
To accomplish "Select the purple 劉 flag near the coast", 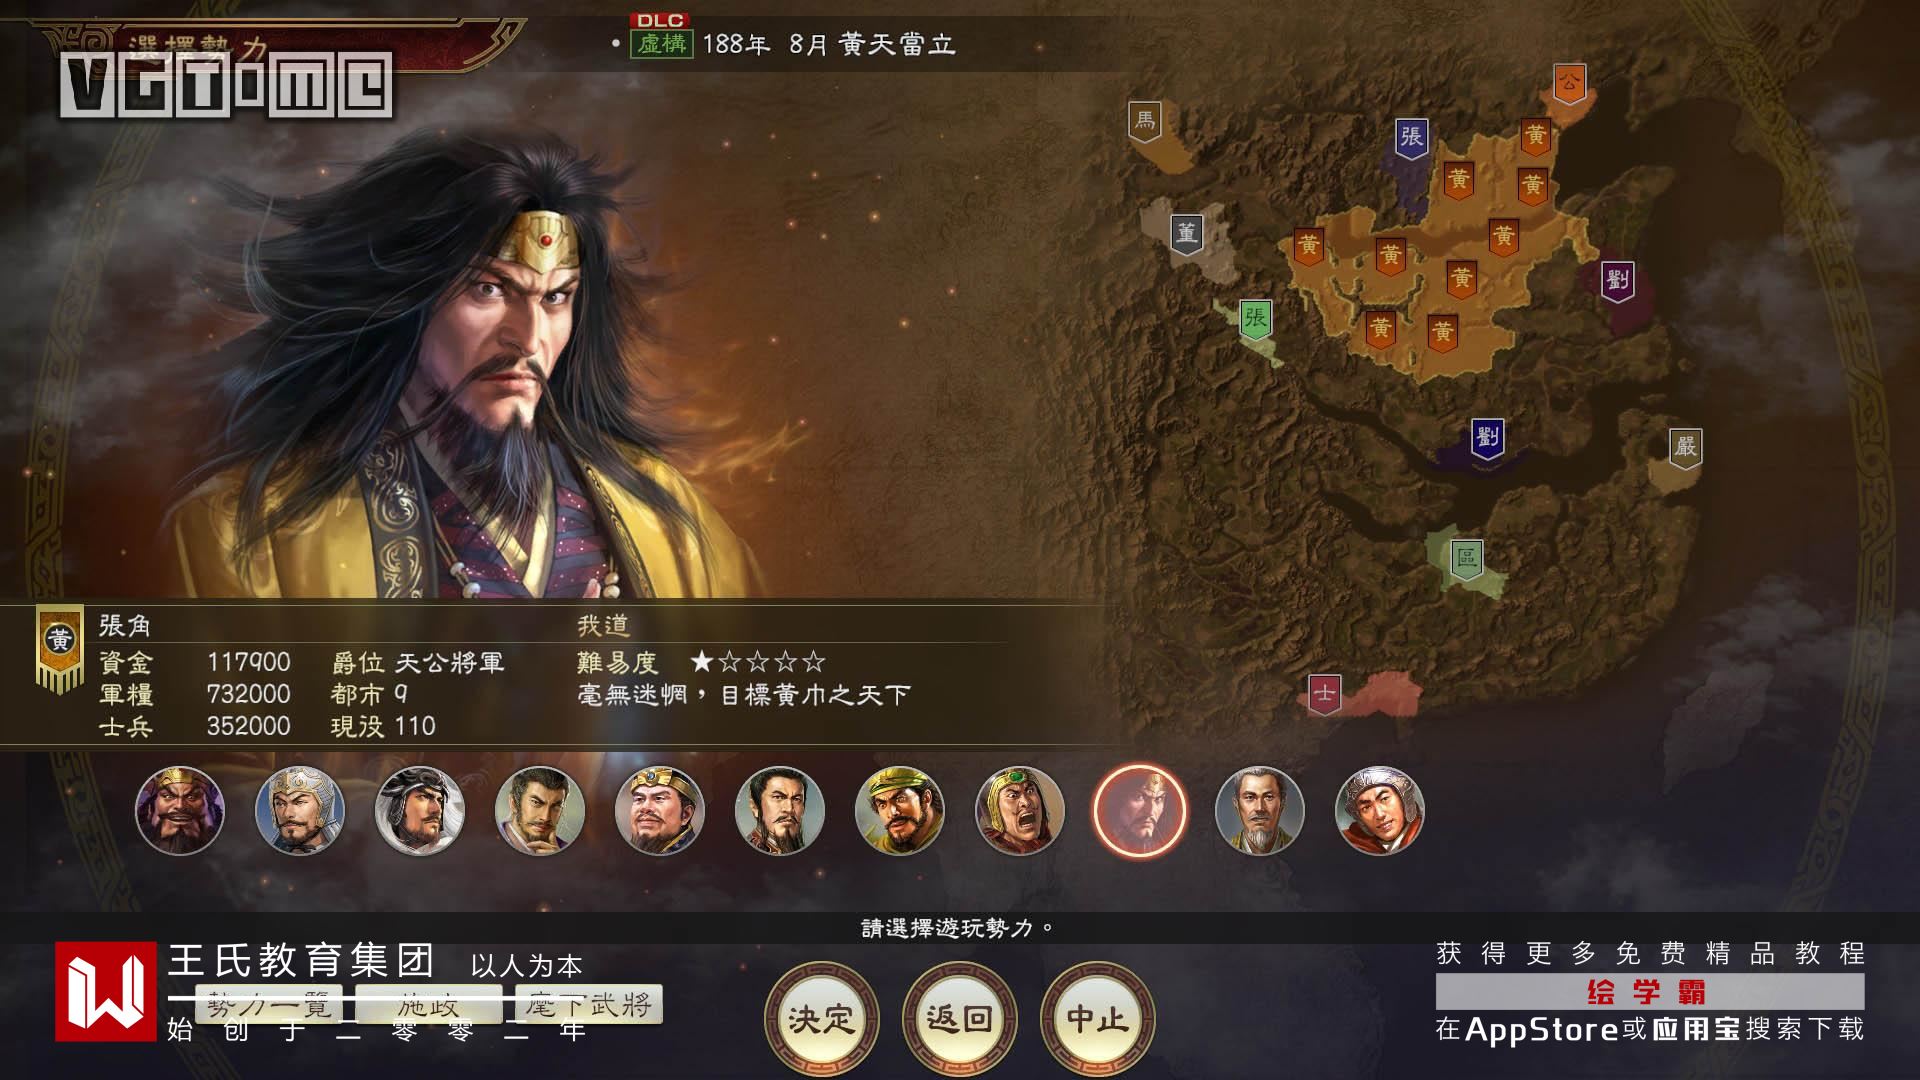I will tap(1617, 281).
